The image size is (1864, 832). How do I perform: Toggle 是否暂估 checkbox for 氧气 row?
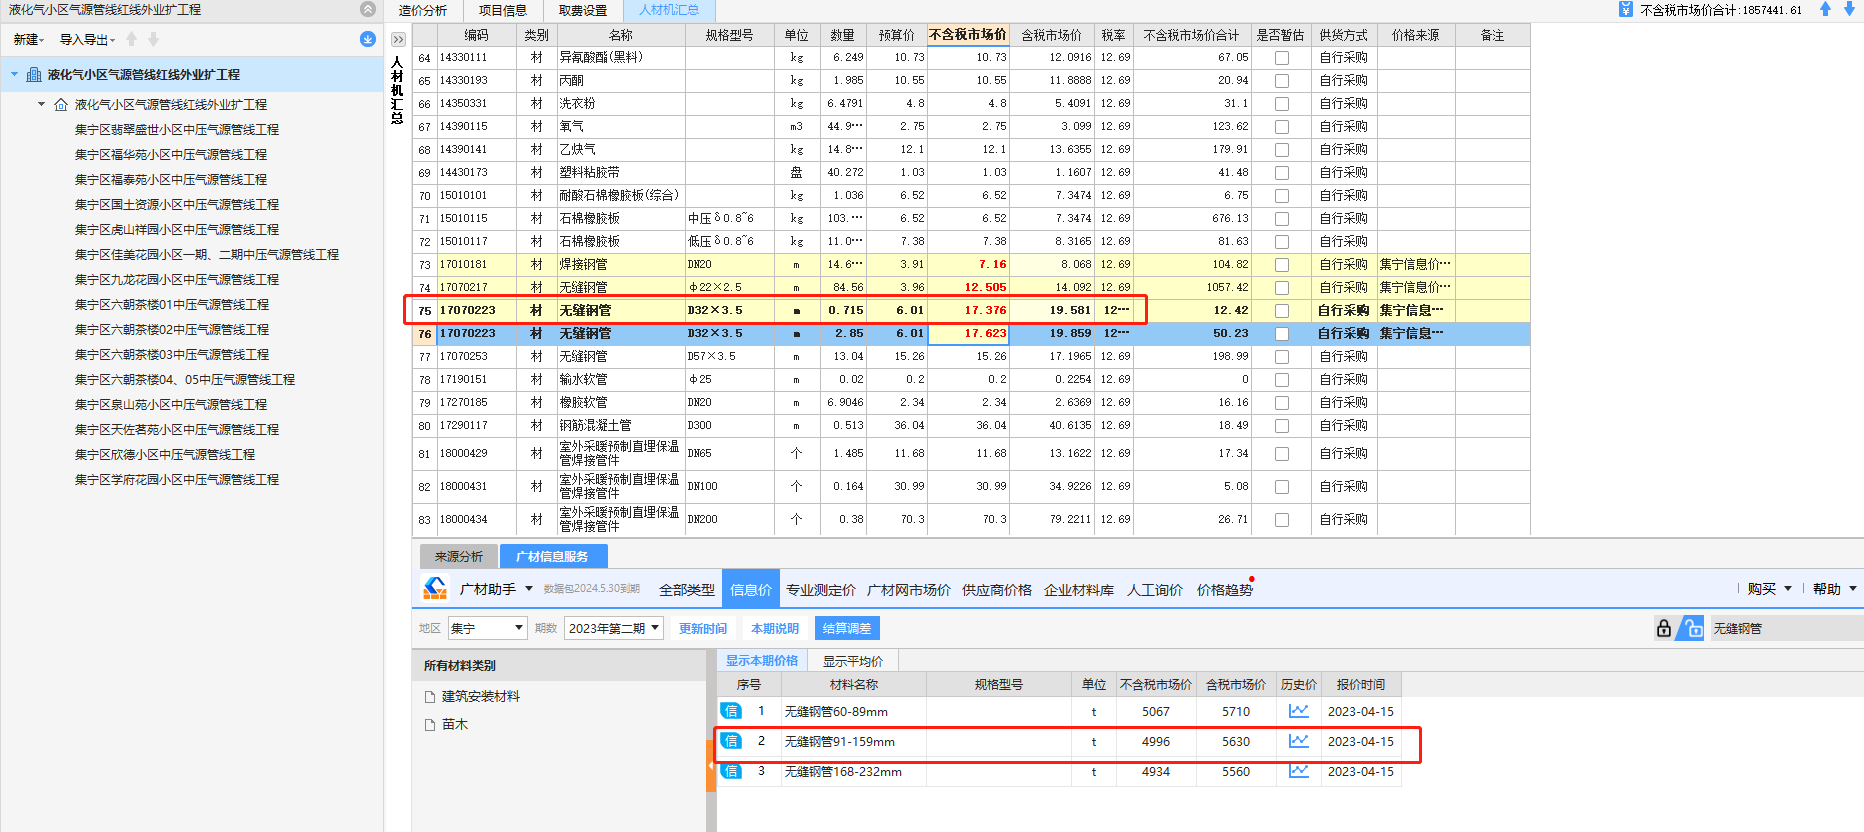click(1282, 127)
